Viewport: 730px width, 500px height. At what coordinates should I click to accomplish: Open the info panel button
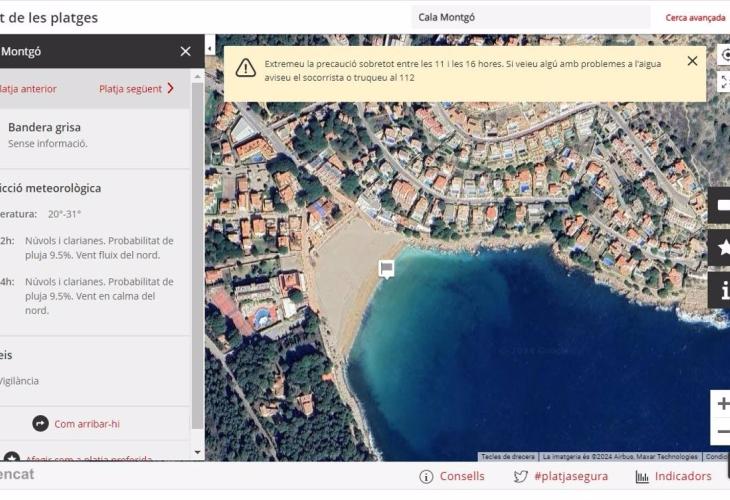(722, 290)
